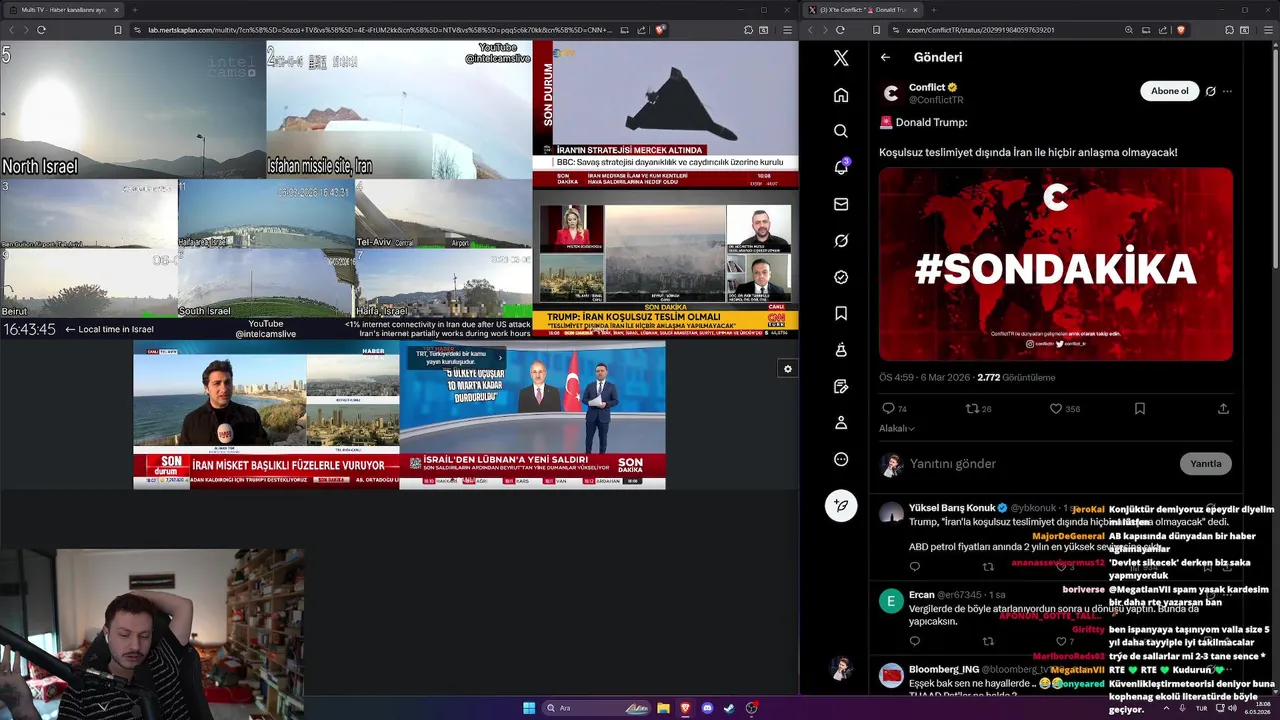Open Windows Start menu
Screen dimensions: 1280x720
pos(529,708)
